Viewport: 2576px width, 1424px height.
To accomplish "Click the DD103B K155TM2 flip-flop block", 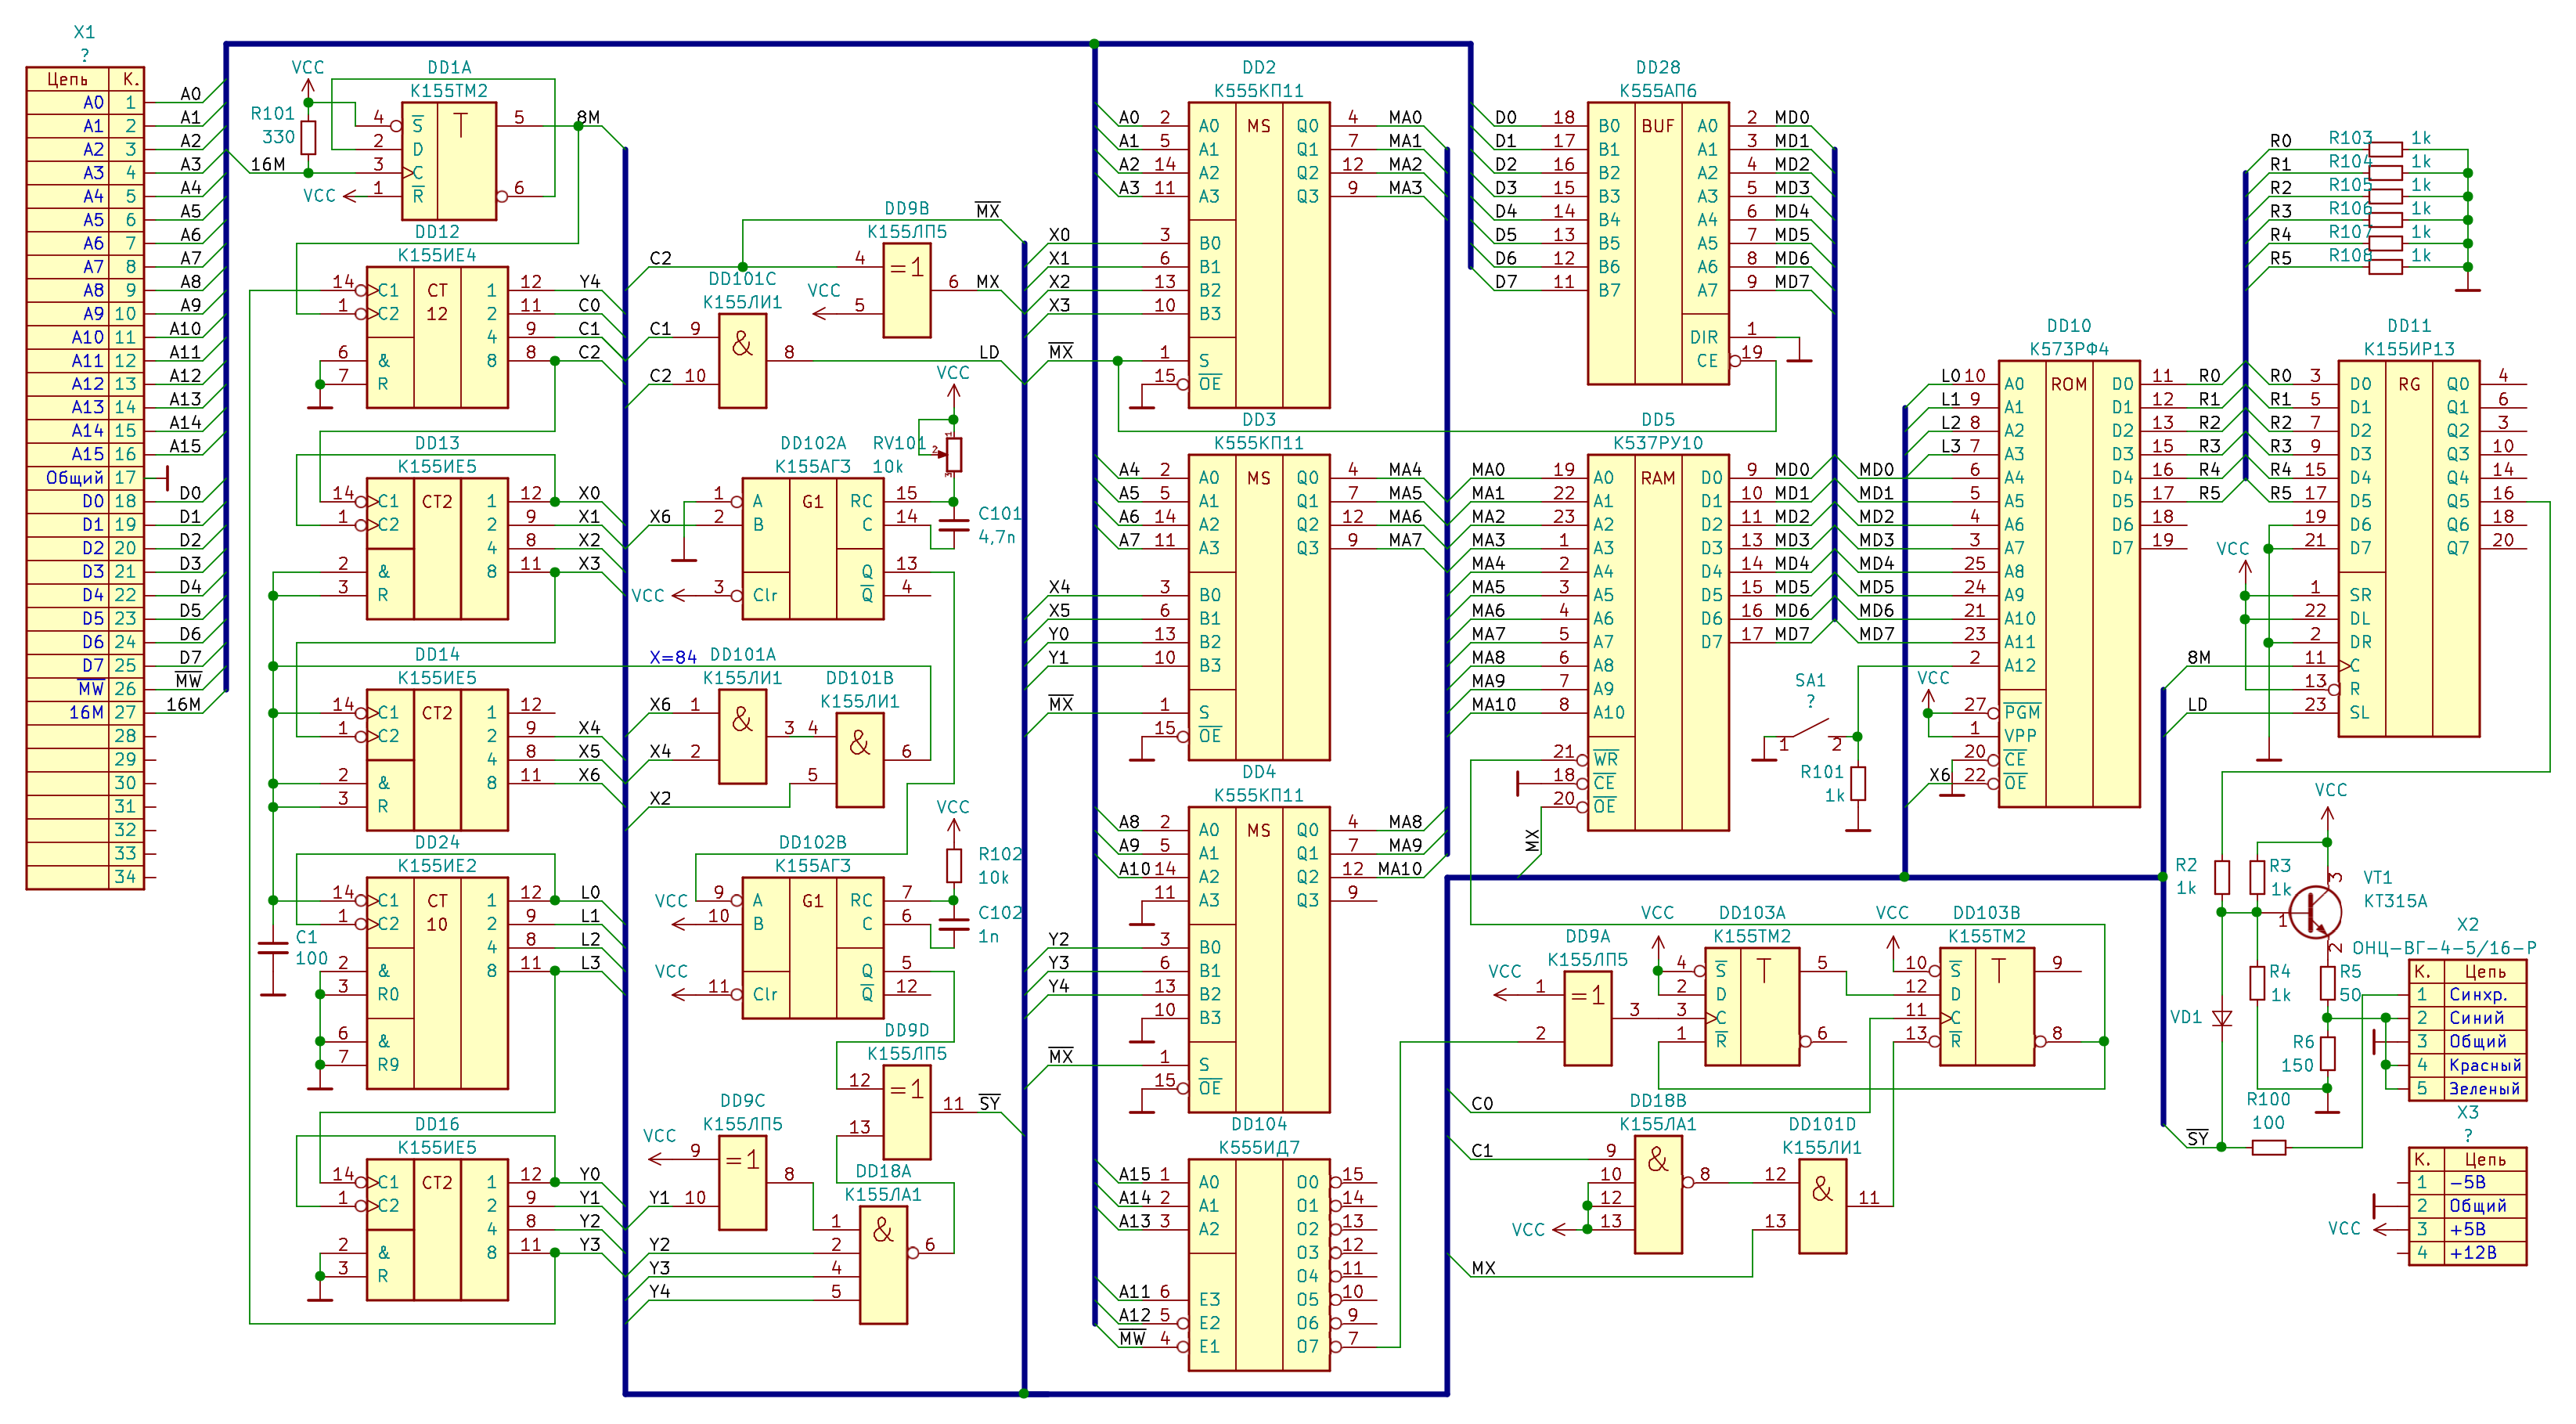I will click(1987, 1006).
